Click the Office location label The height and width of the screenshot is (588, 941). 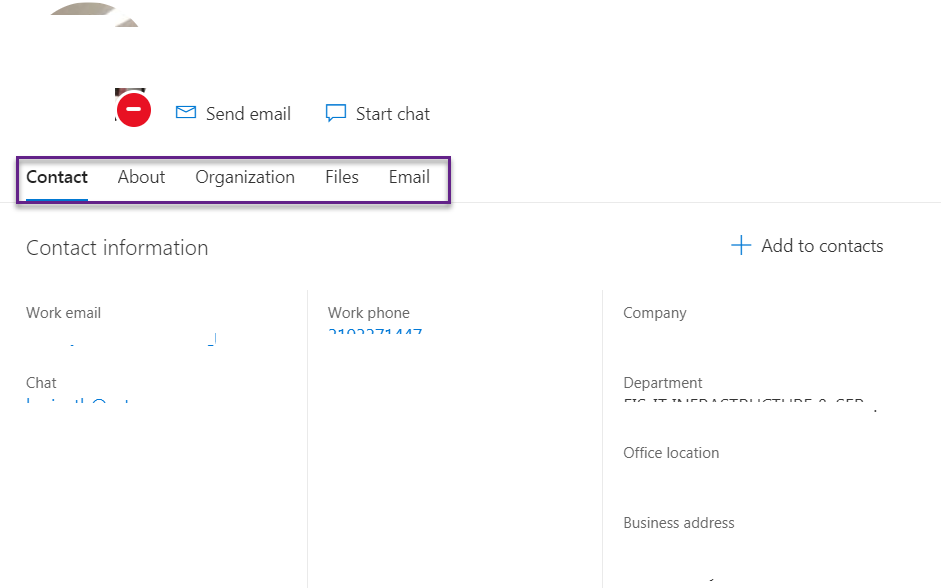tap(671, 453)
